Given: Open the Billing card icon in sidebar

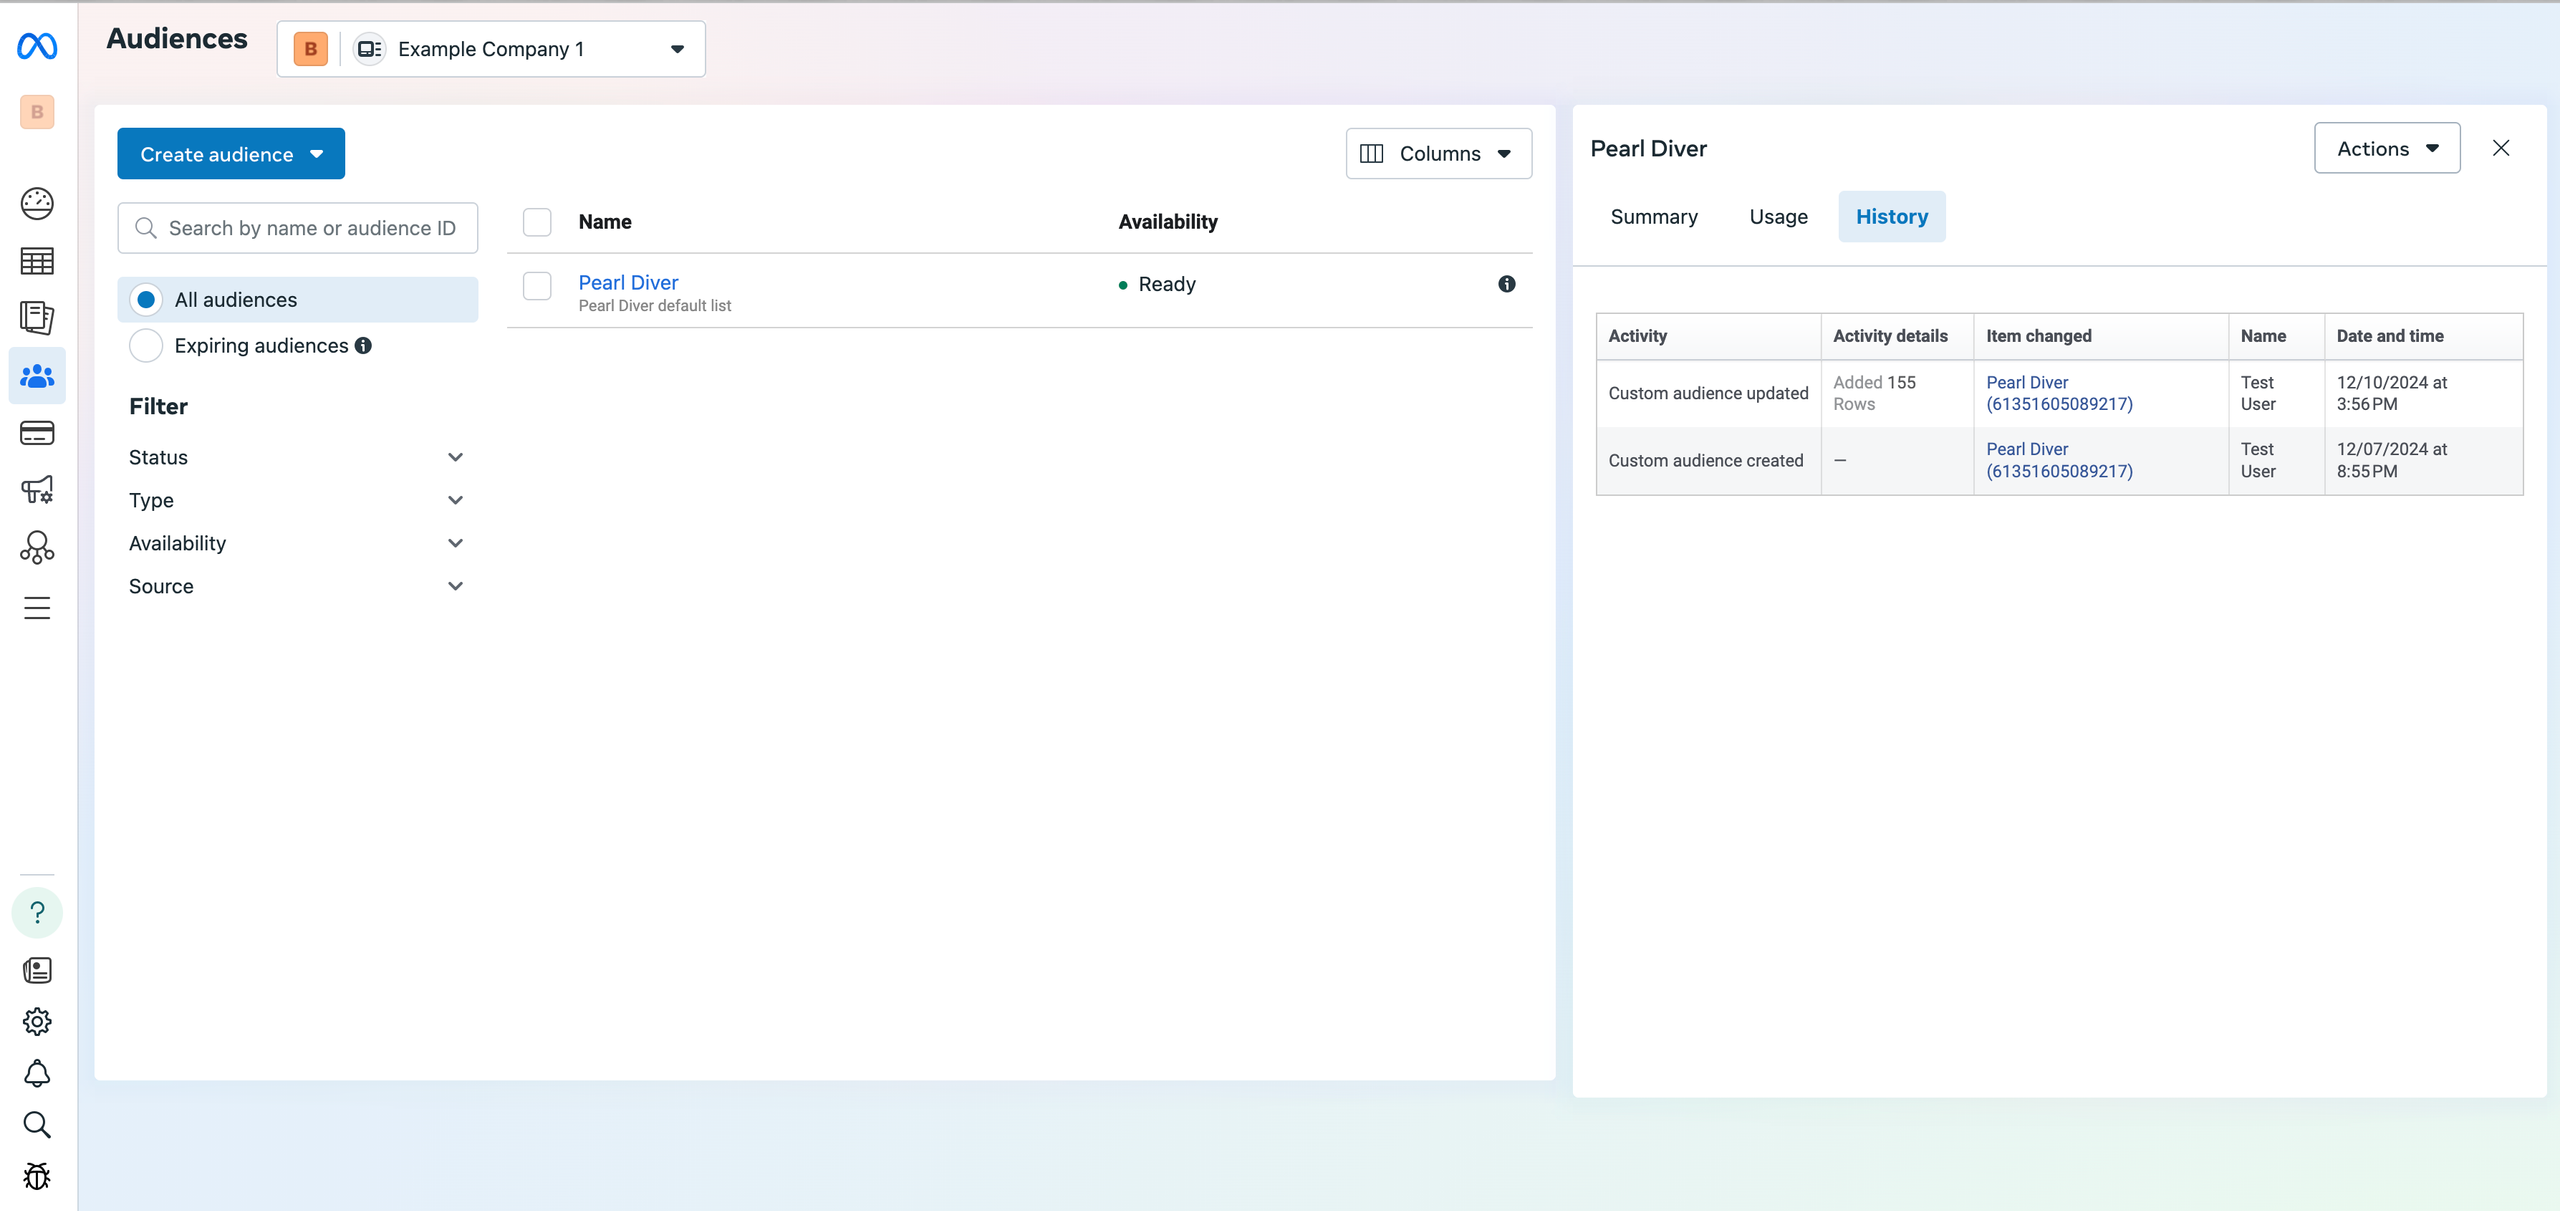Looking at the screenshot, I should tap(37, 433).
